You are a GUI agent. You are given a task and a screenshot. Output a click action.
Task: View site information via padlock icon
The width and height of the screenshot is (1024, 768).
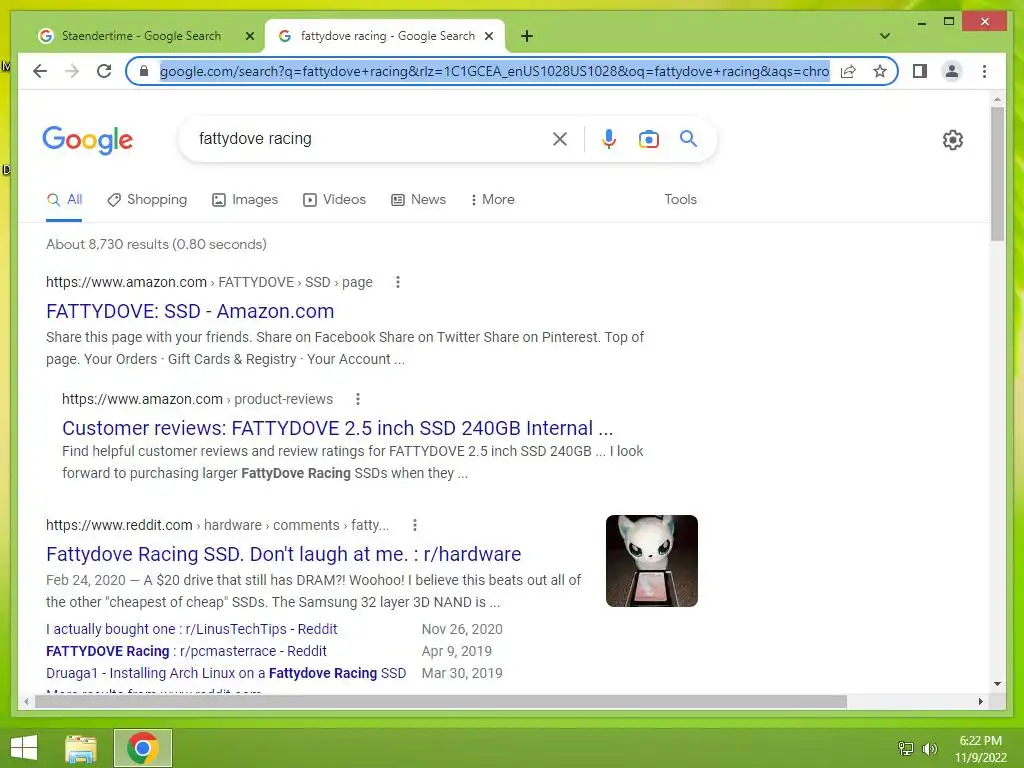(x=144, y=71)
